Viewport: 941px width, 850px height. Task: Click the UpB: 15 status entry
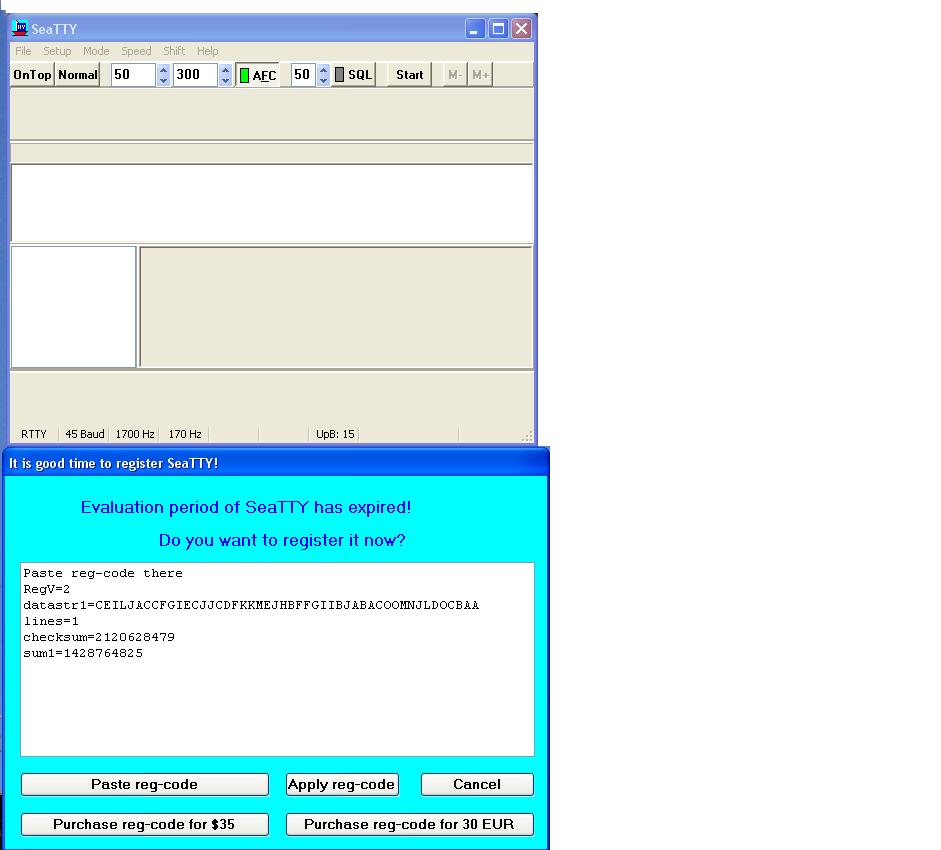click(335, 434)
